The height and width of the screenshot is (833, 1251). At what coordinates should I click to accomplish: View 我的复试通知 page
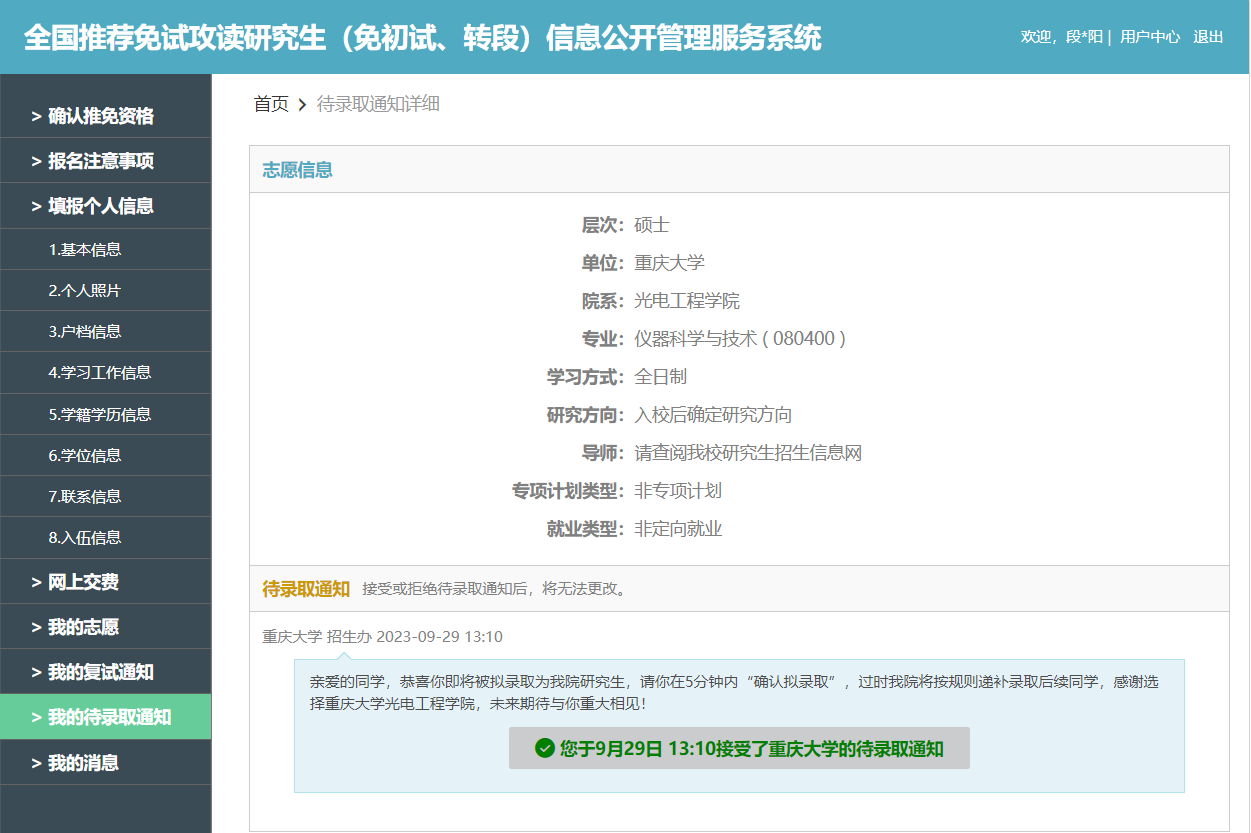[x=100, y=672]
